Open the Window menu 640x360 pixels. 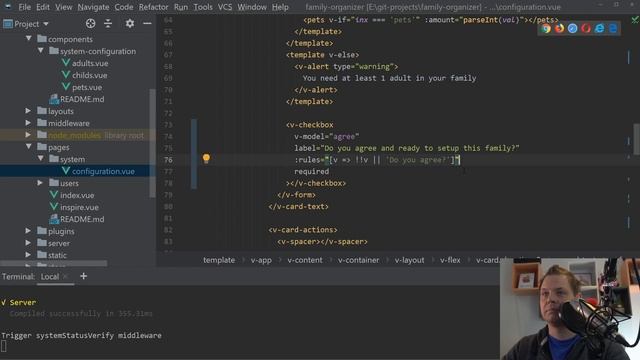pyautogui.click(x=252, y=7)
